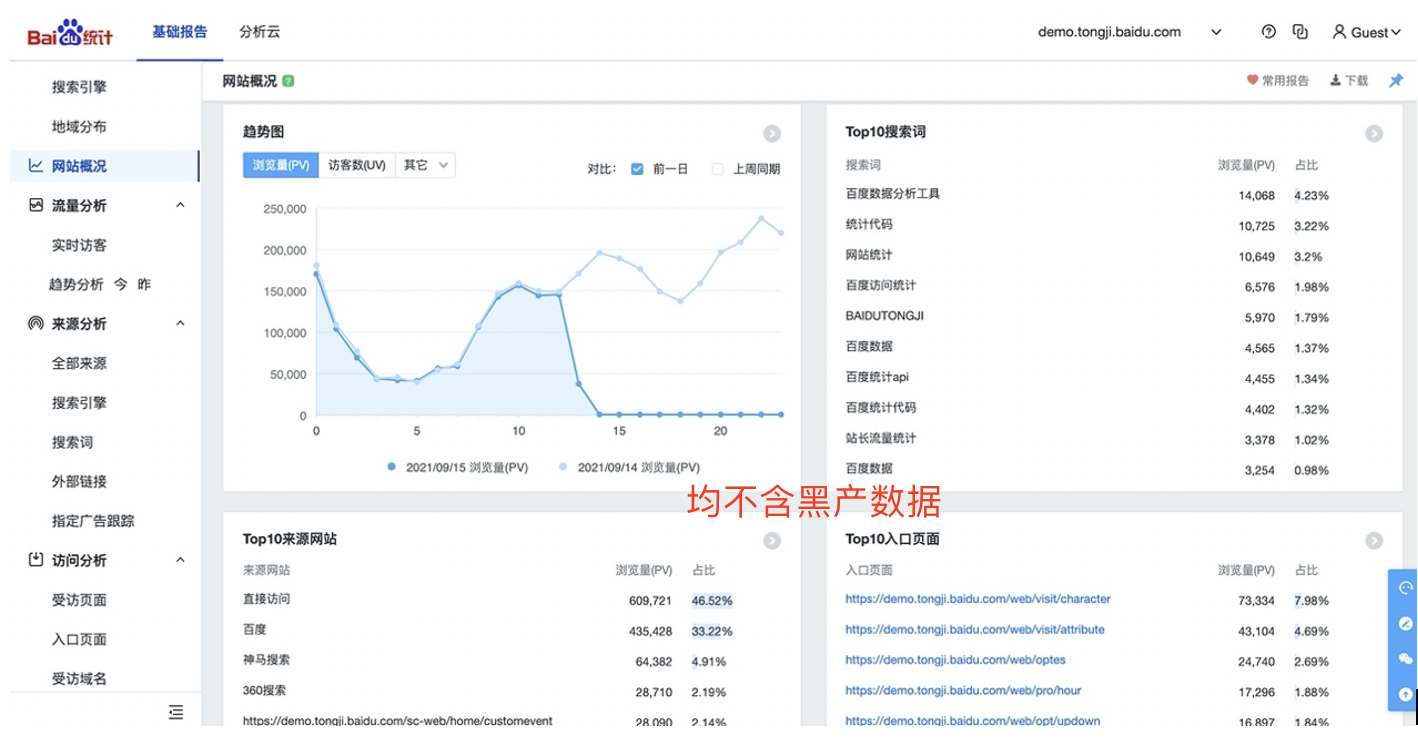This screenshot has height=742, width=1418.
Task: Enable the 上周同期 comparison checkbox
Action: [717, 169]
